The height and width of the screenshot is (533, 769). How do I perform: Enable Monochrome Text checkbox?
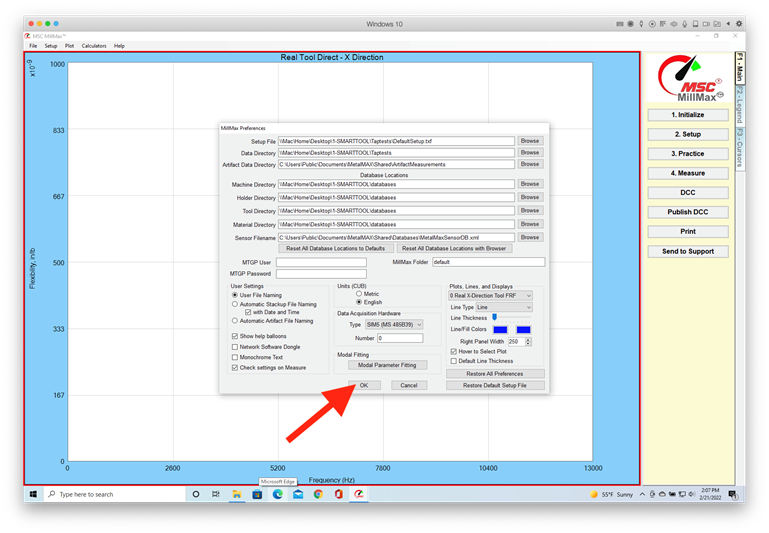tap(235, 357)
